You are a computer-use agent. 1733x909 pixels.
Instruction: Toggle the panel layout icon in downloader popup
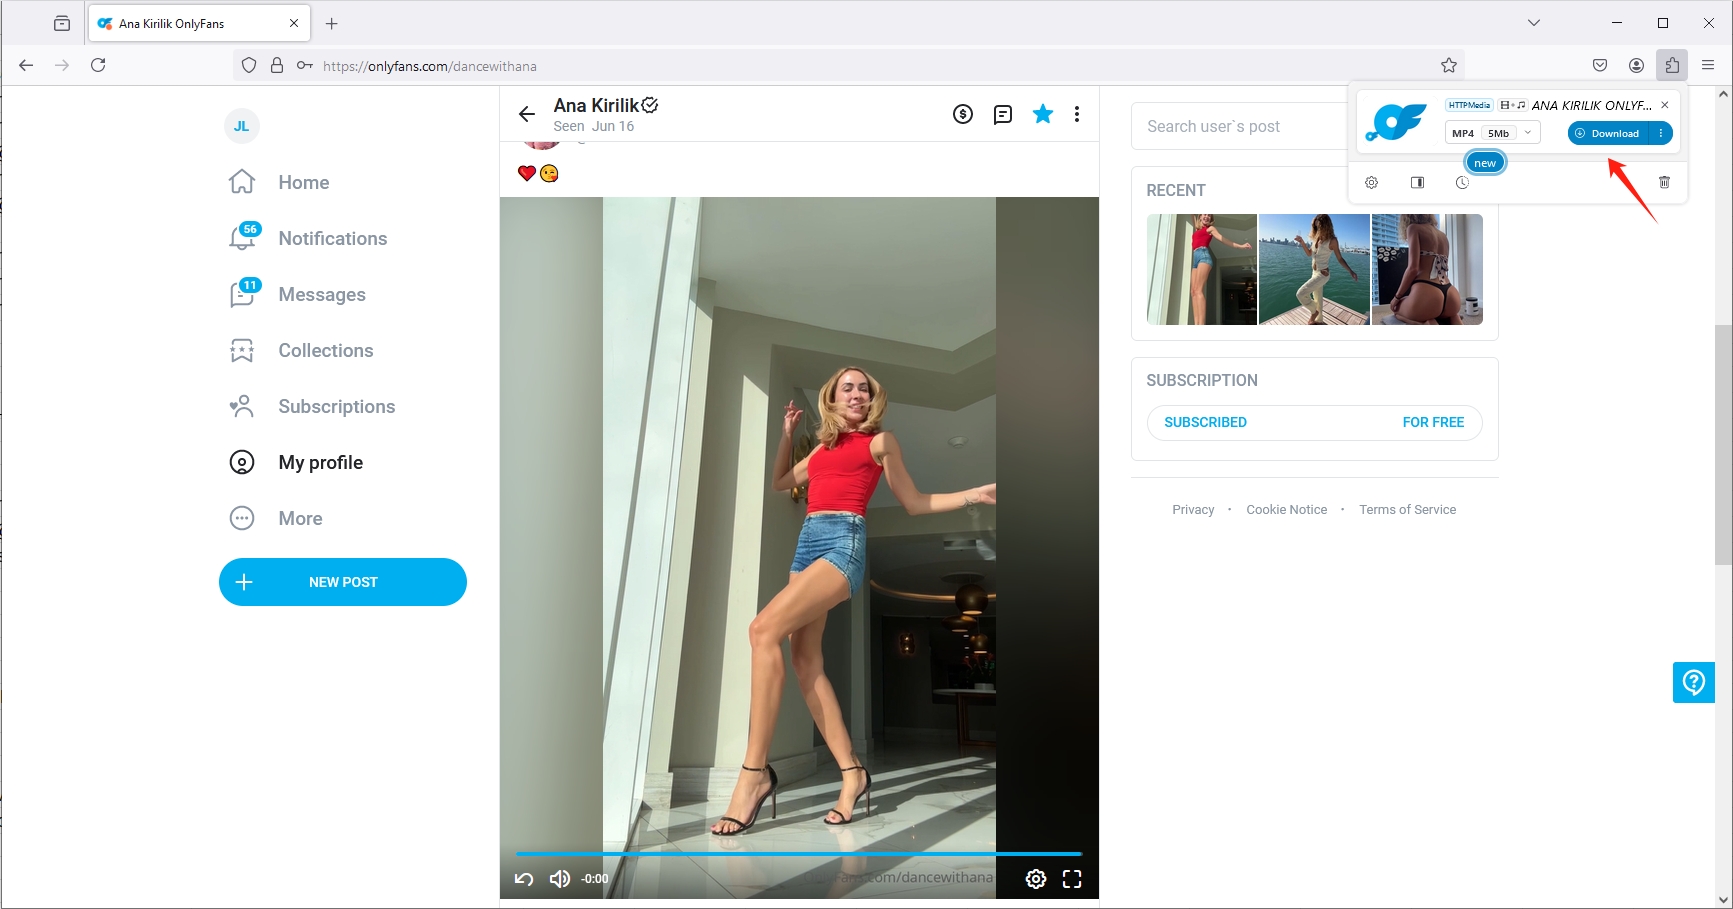tap(1417, 182)
